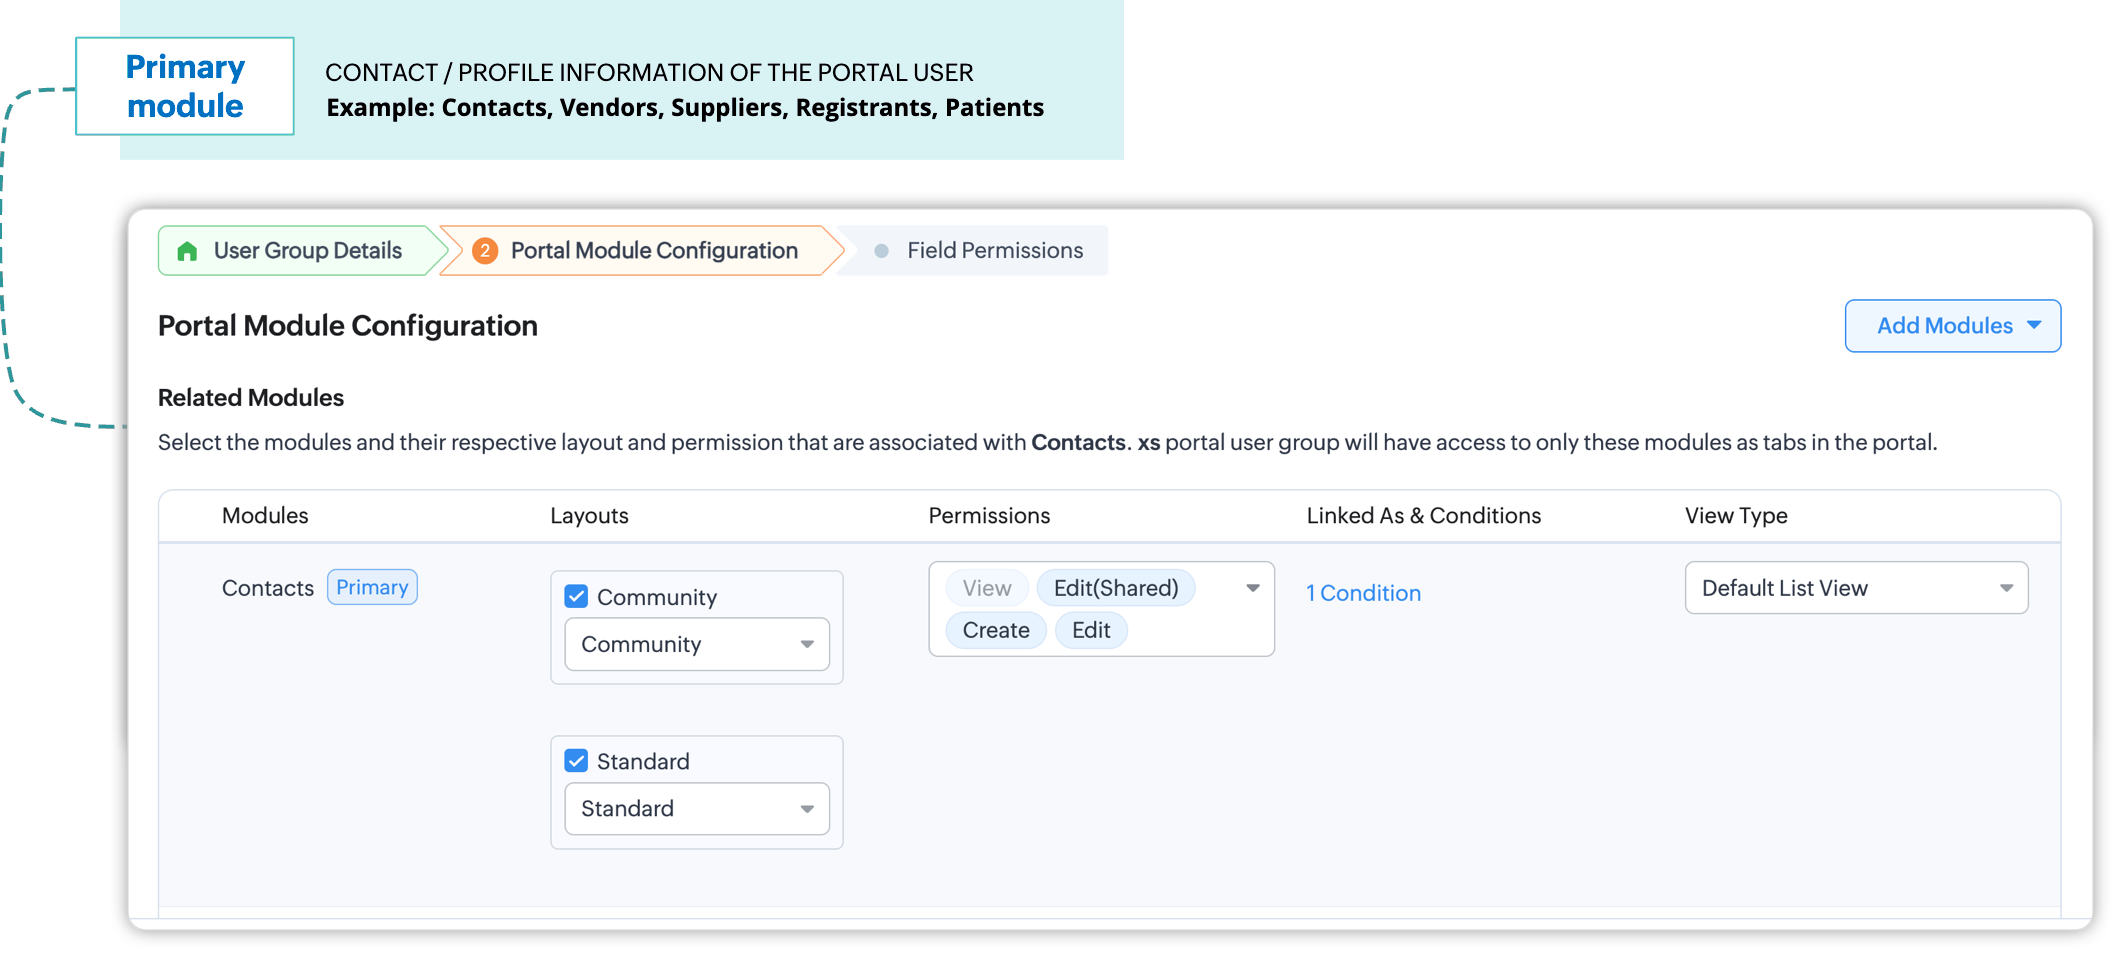Click the Edit(Shared) permission chip

click(x=1116, y=588)
